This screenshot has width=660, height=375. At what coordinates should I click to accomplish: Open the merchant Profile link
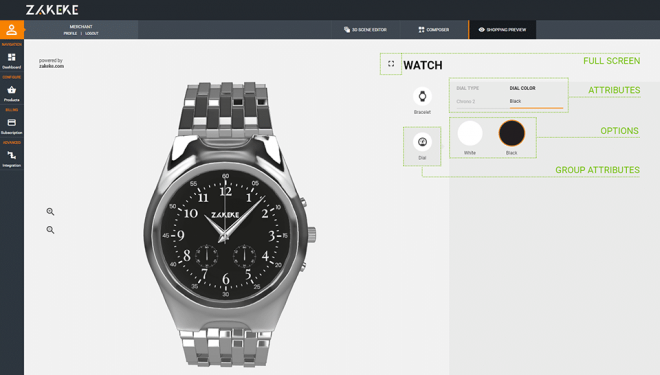coord(70,33)
